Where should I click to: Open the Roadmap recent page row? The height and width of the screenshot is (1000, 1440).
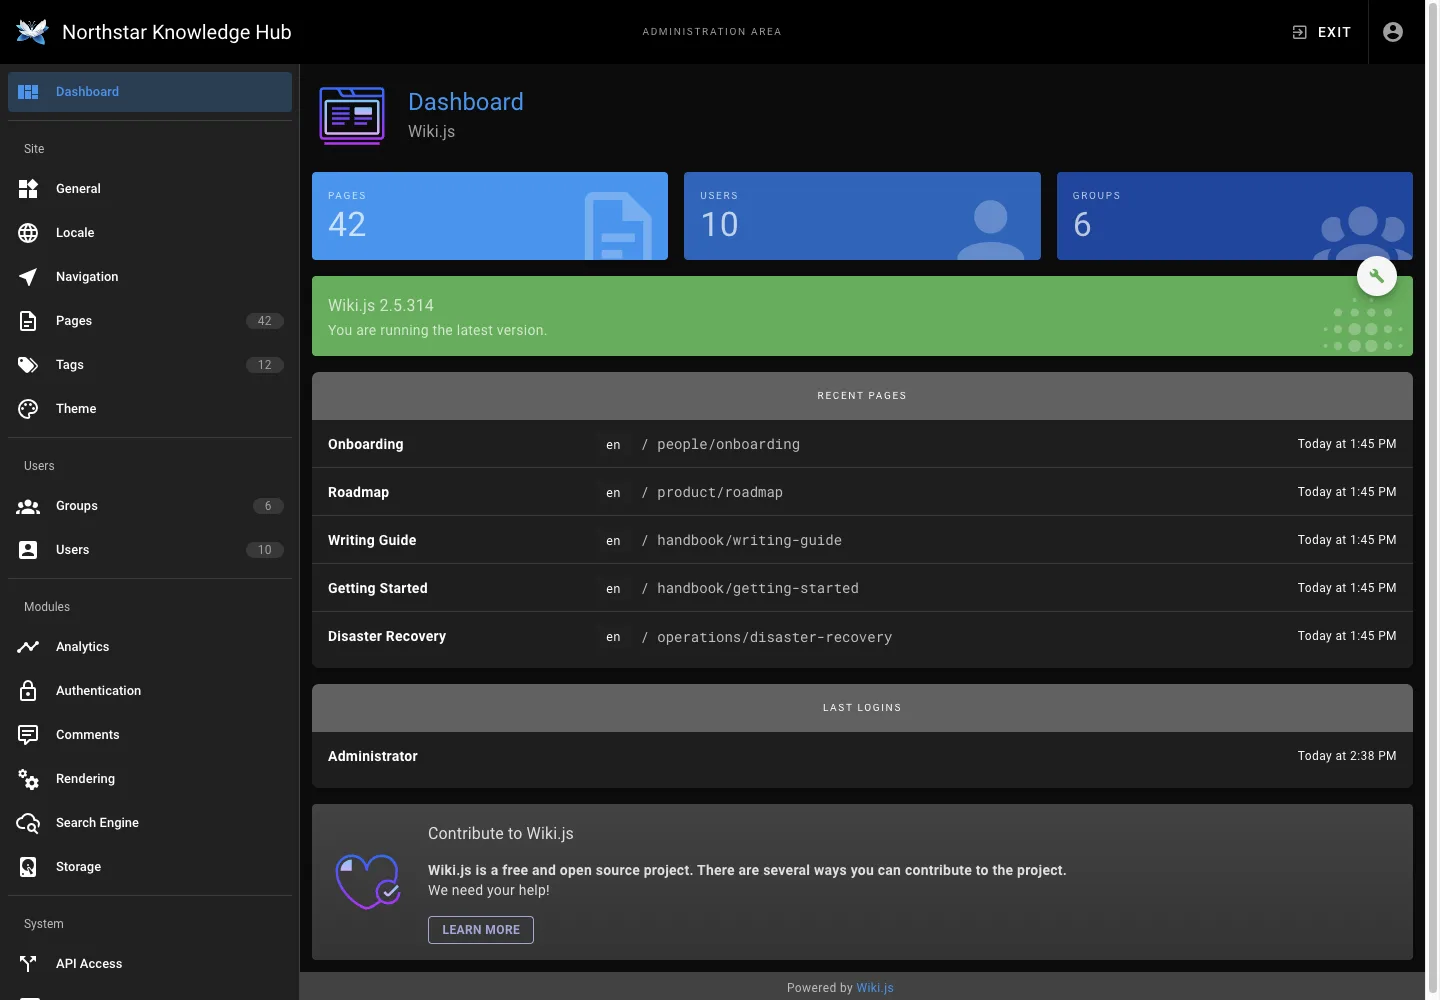862,492
